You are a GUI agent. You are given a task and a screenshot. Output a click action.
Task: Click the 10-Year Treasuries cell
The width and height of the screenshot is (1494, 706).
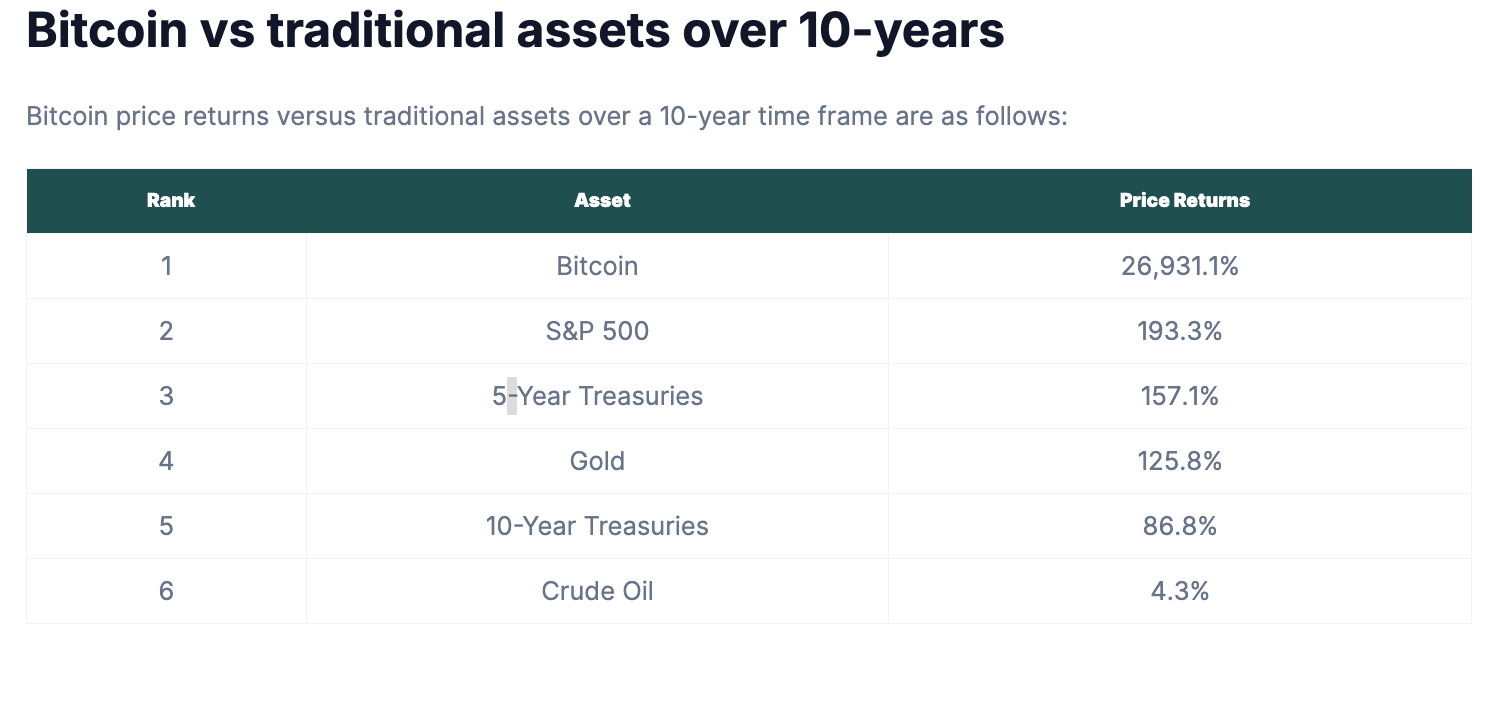point(597,526)
